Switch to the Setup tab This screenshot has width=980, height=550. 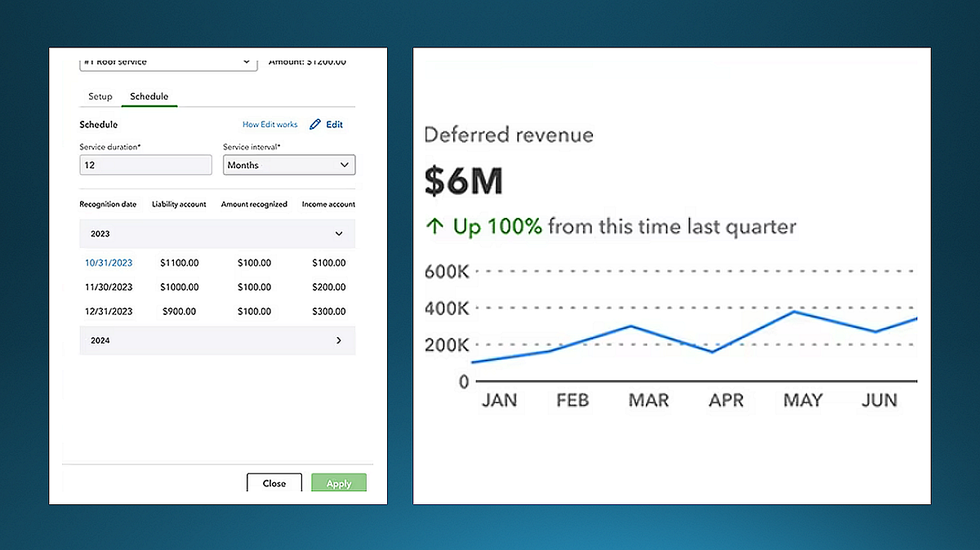click(x=100, y=97)
